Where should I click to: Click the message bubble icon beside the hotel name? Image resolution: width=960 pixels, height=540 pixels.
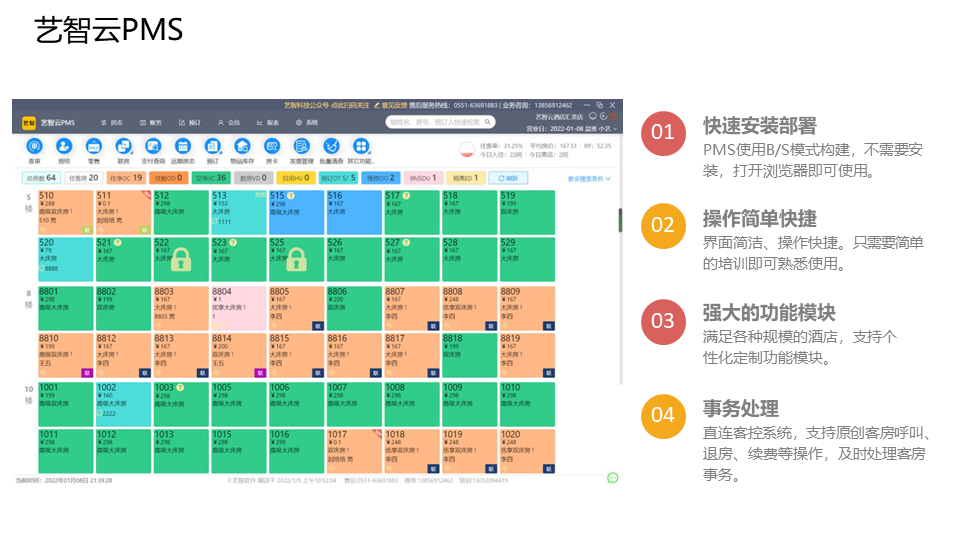tap(593, 116)
